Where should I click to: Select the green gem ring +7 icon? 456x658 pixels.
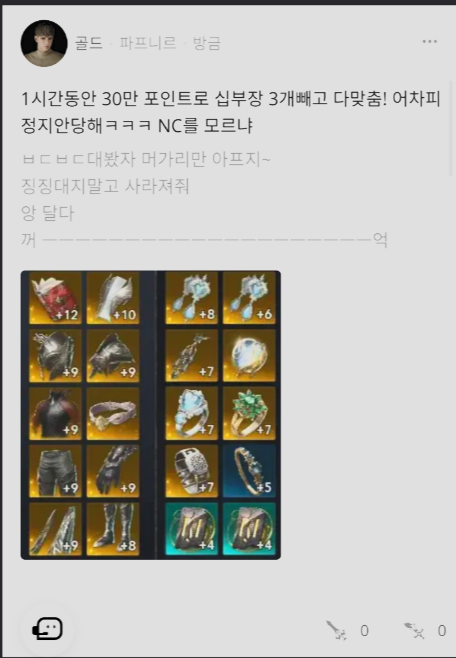tap(249, 413)
